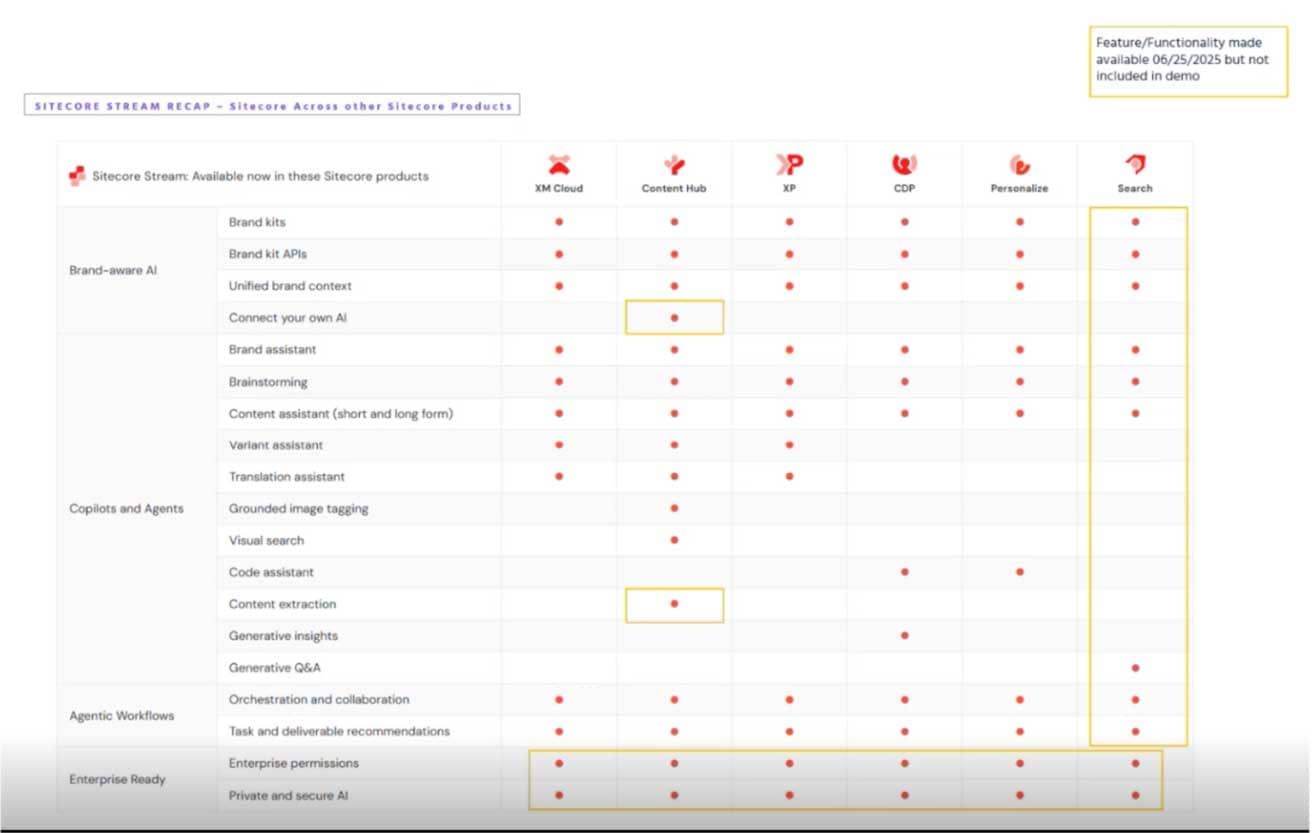
Task: Click the Personalize dot in Unified brand context row
Action: click(x=1020, y=286)
